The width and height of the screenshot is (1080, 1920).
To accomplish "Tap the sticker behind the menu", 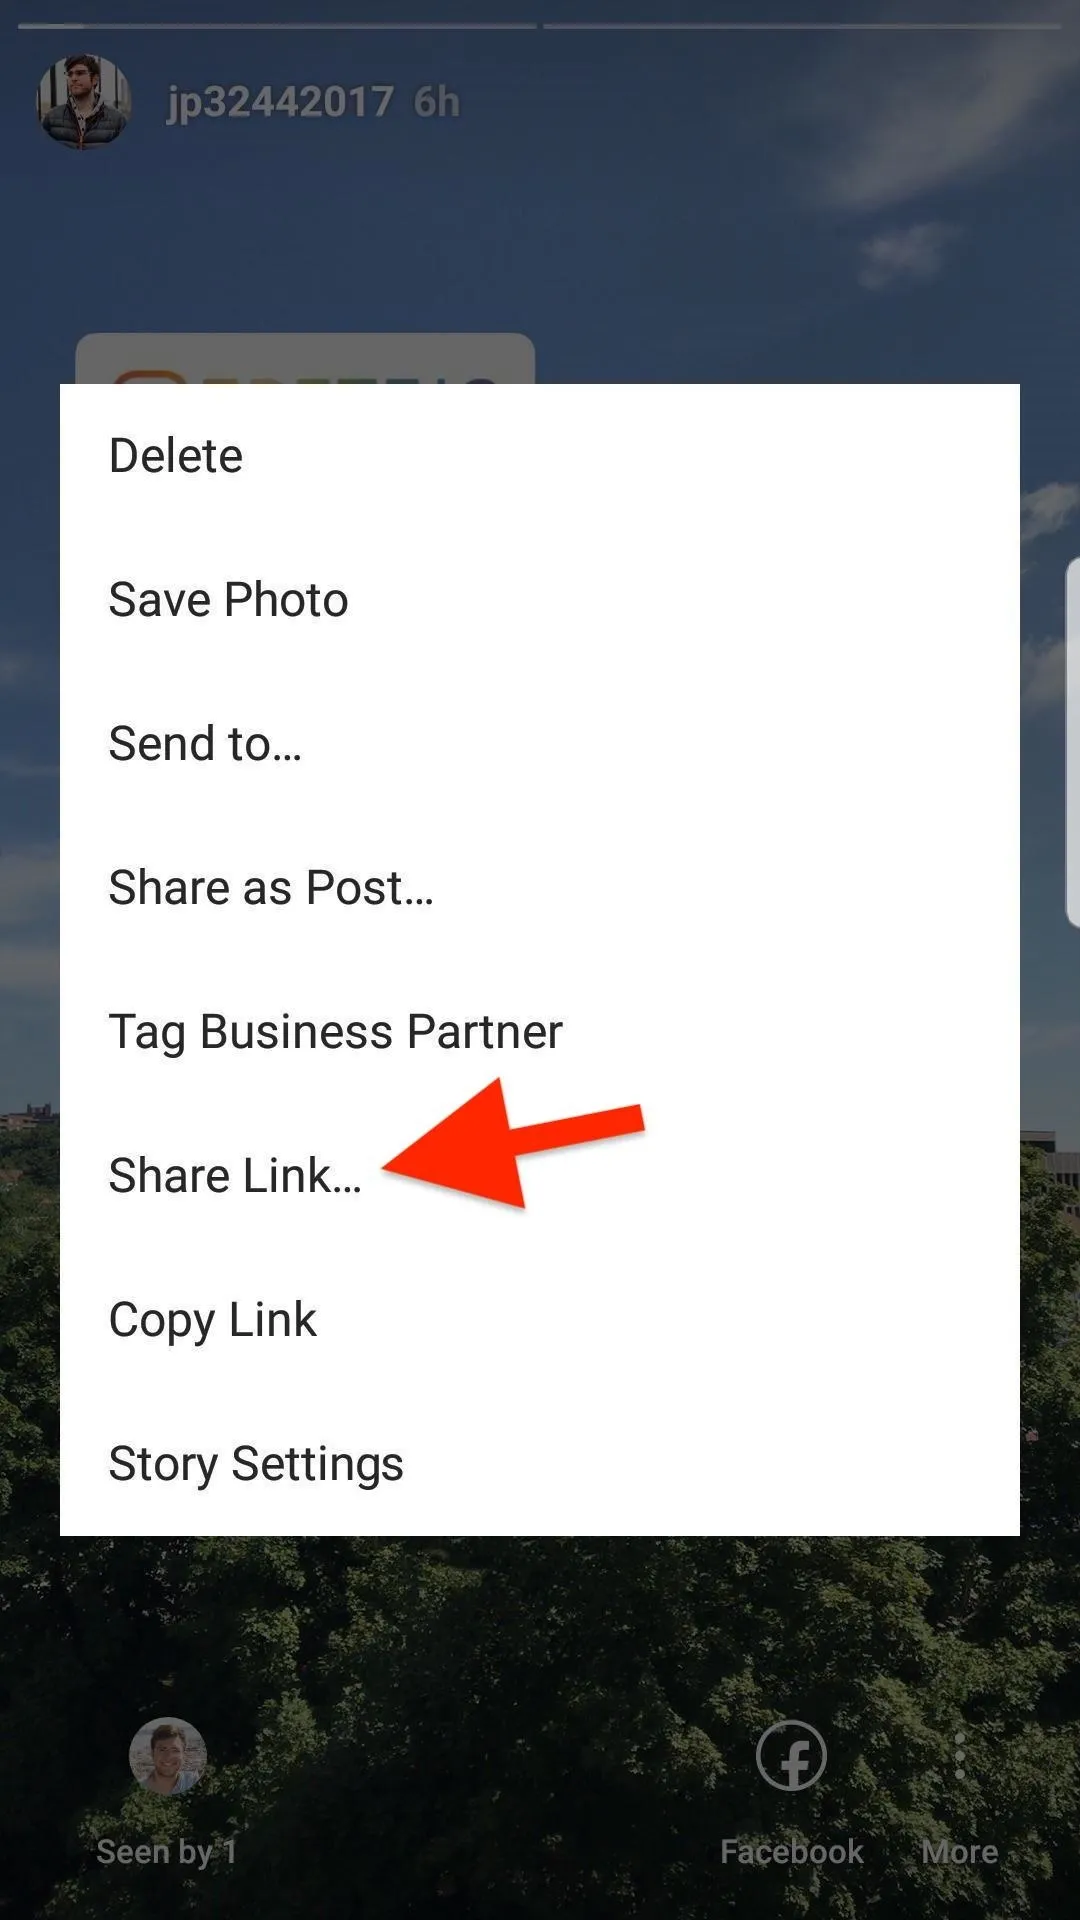I will 305,359.
